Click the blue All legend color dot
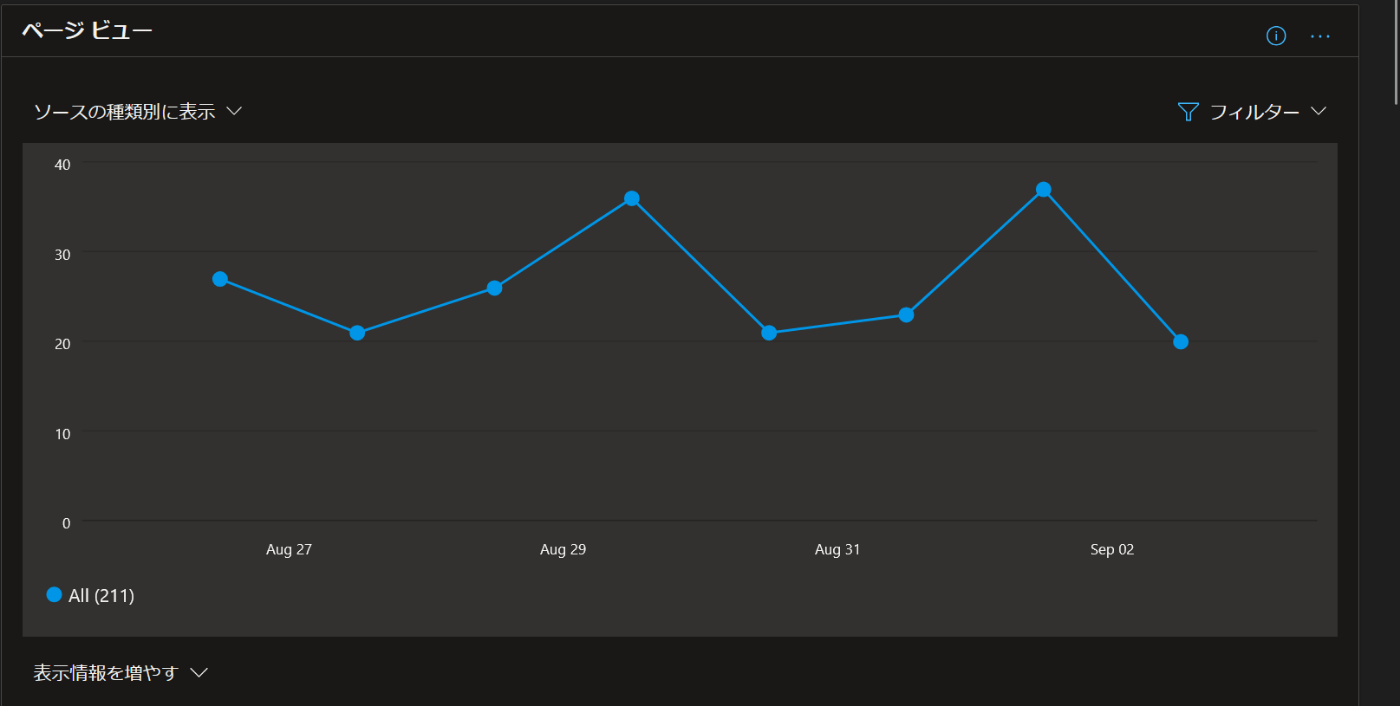This screenshot has height=706, width=1400. point(54,595)
